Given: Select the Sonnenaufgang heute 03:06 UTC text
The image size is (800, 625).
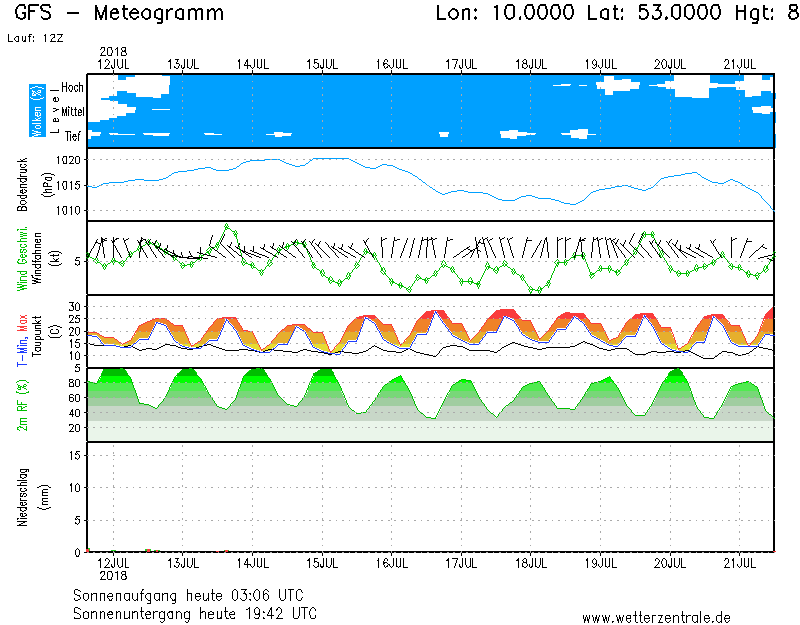Looking at the screenshot, I should click(194, 595).
